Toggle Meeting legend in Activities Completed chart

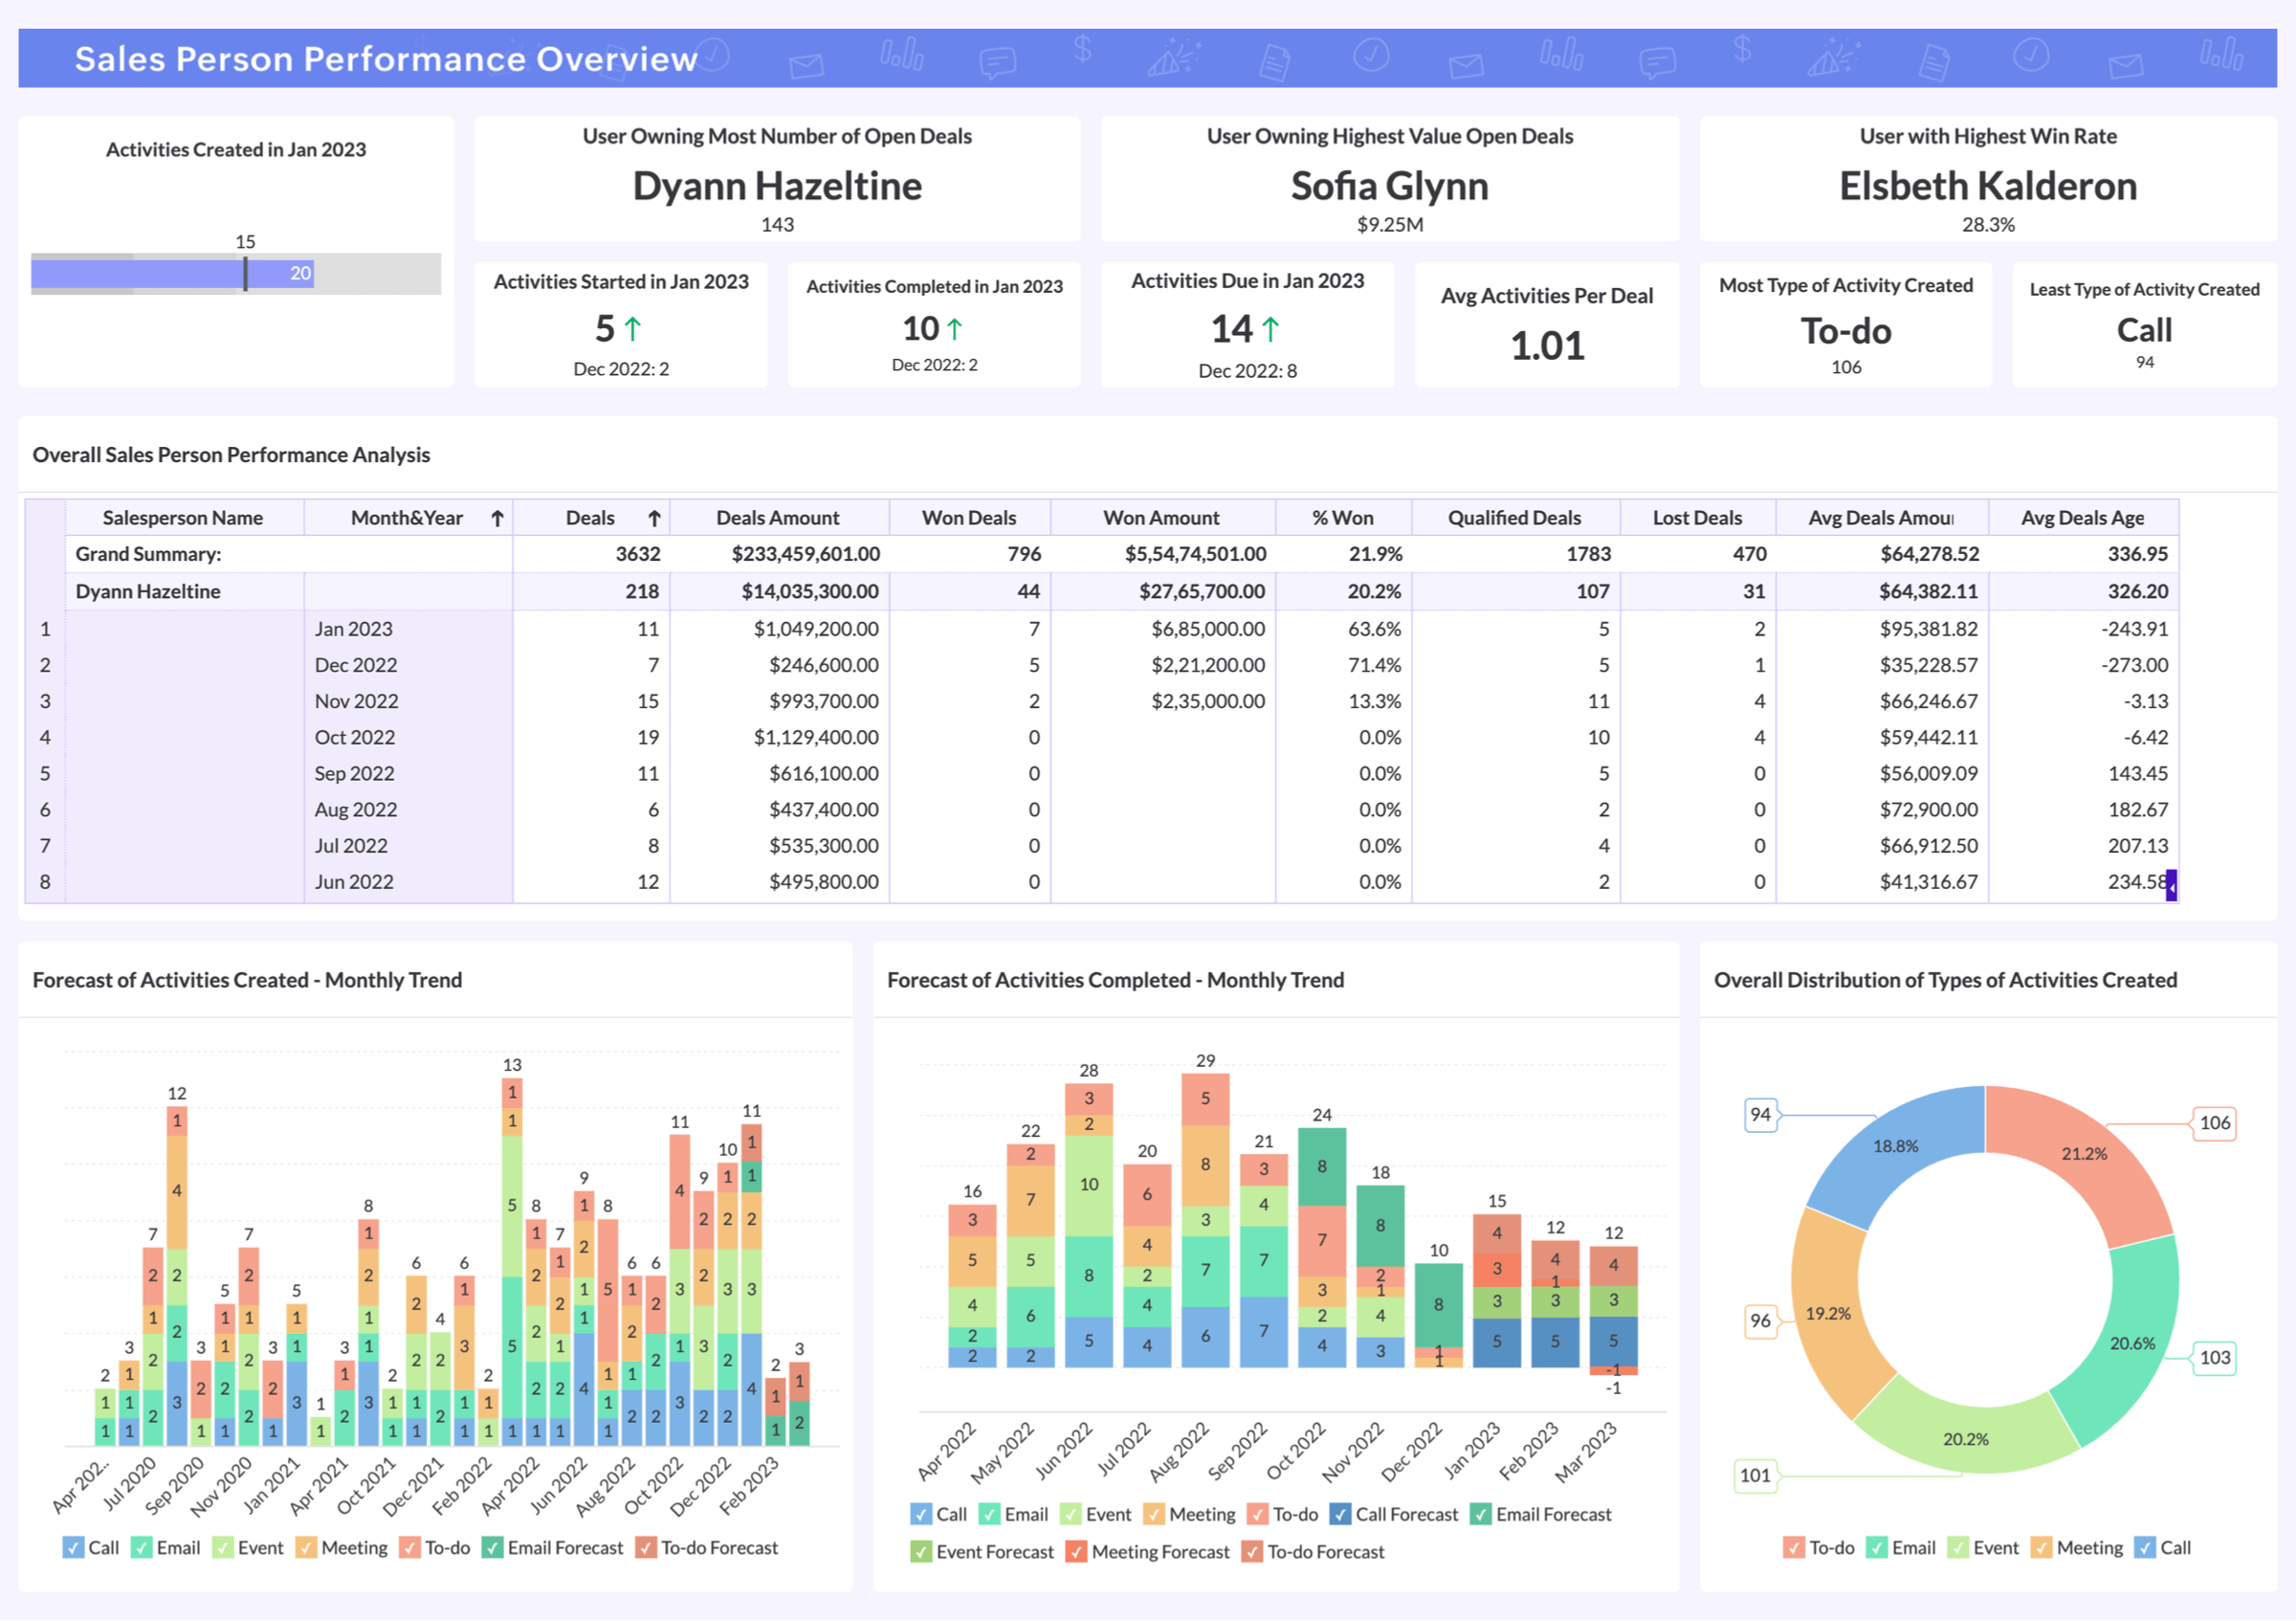coord(1189,1514)
